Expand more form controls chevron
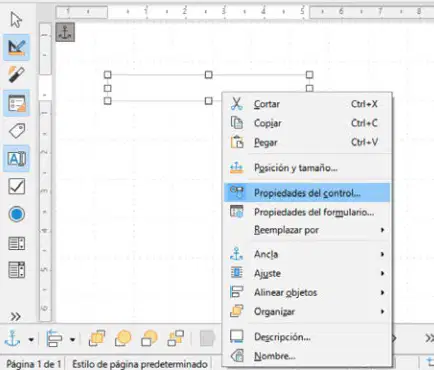434x370 pixels. tap(15, 316)
